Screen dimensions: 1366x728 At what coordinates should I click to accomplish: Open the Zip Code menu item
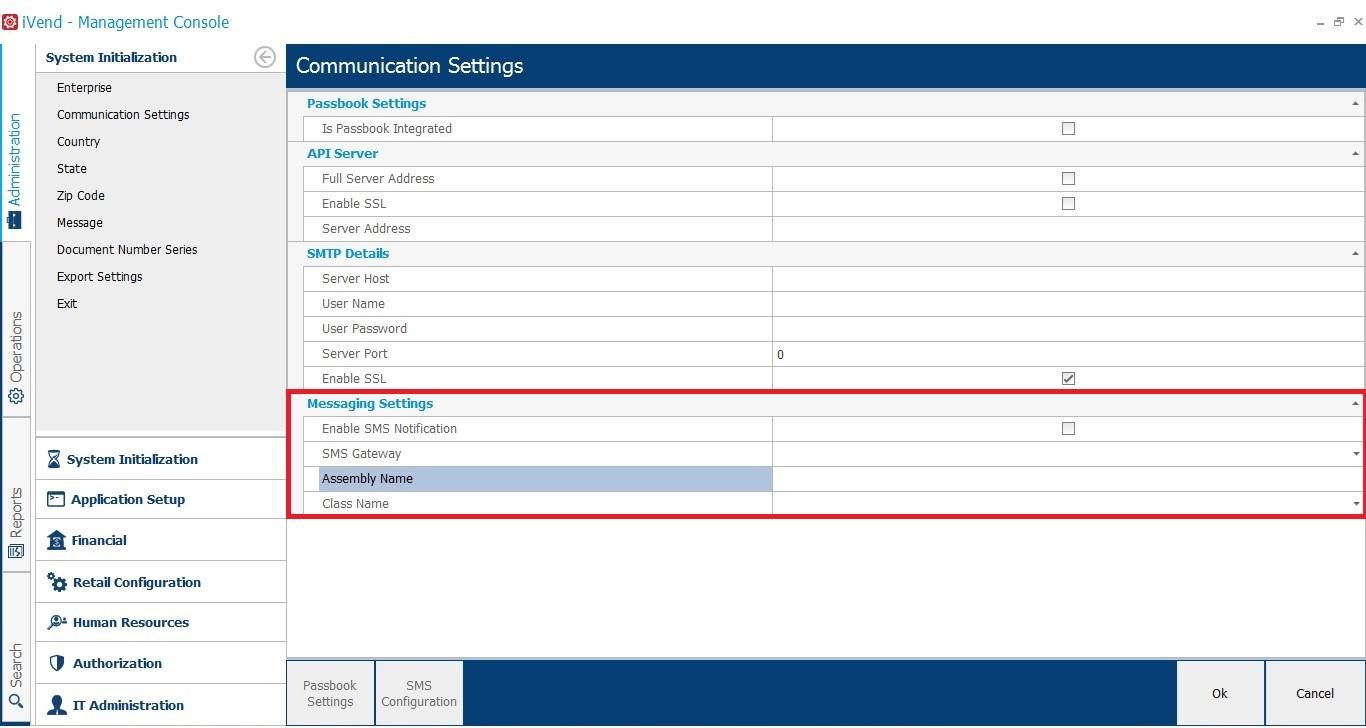coord(81,196)
